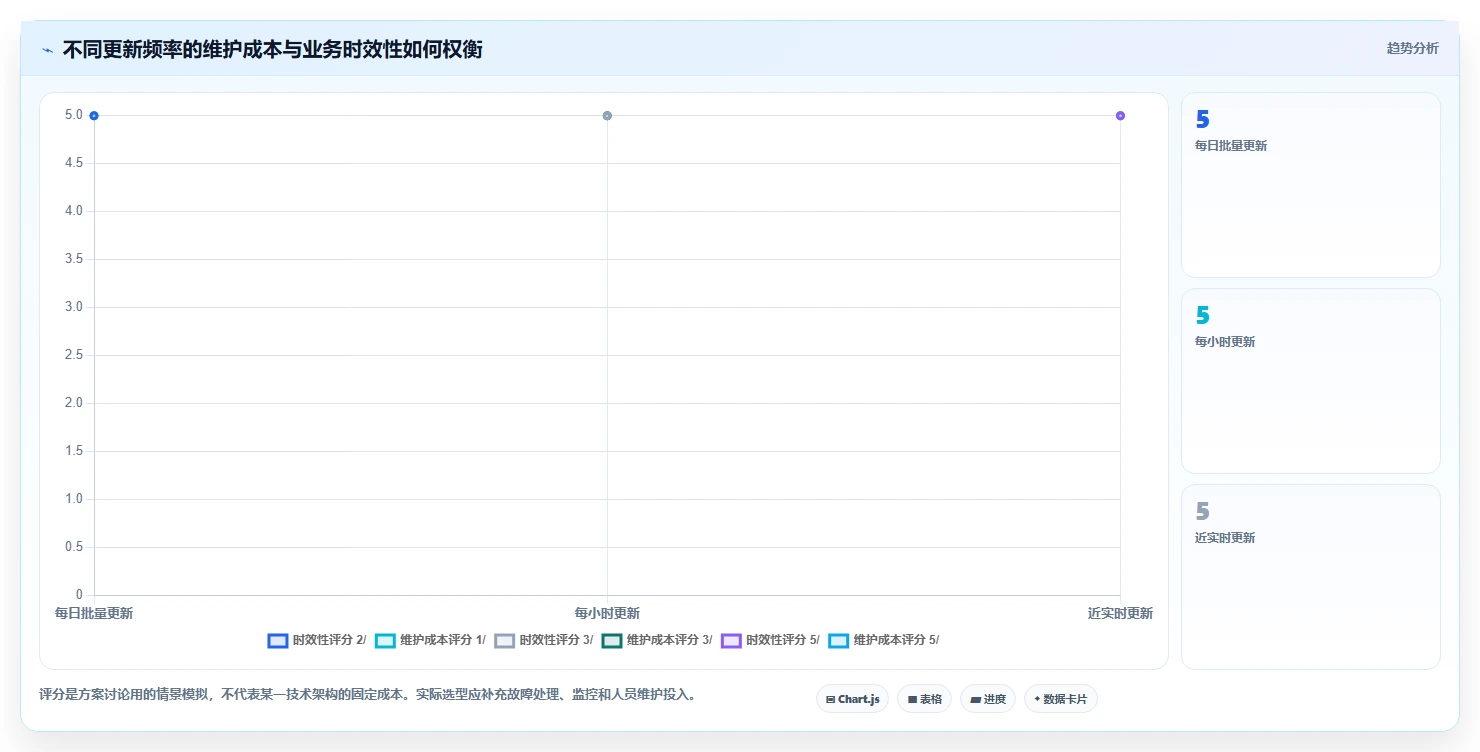Toggle the 时效性评分 3/ legend item
Image resolution: width=1480 pixels, height=752 pixels.
544,640
